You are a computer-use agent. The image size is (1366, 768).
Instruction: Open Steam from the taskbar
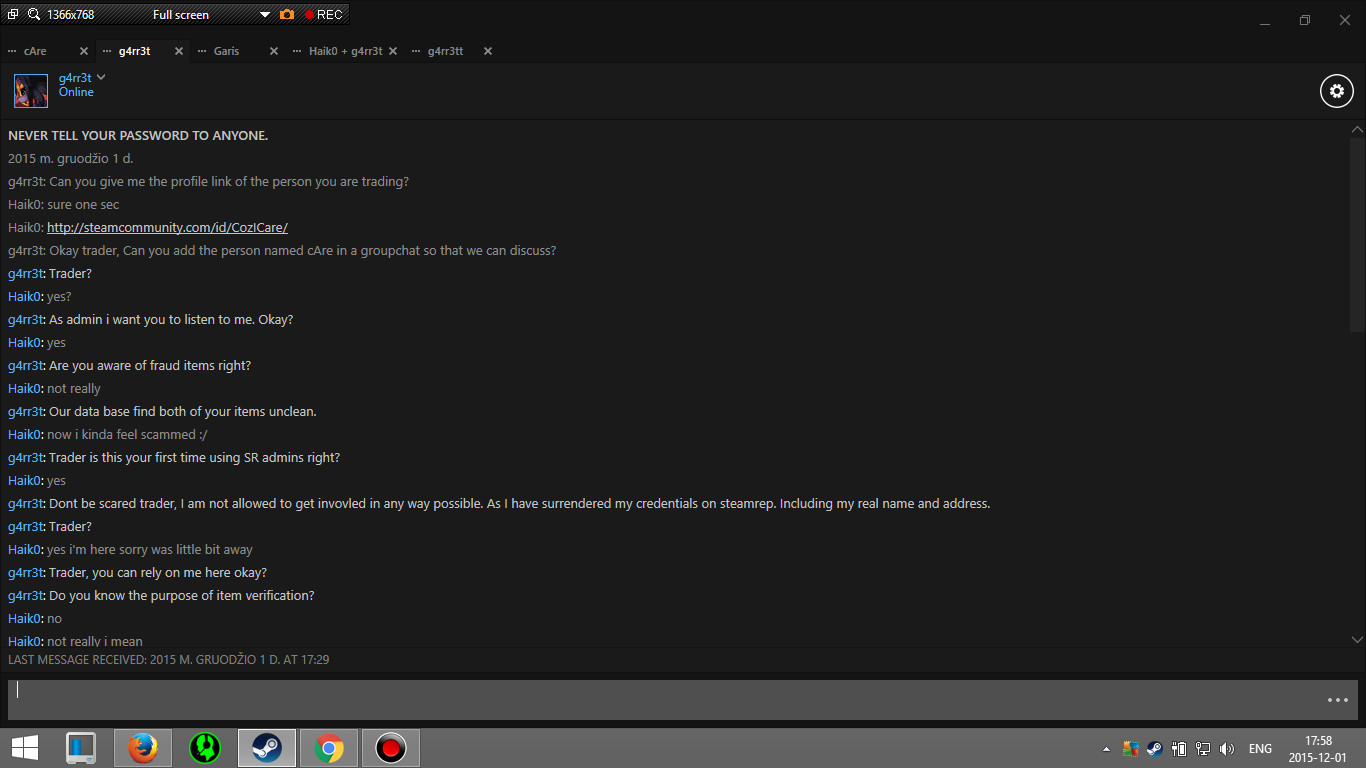point(266,747)
